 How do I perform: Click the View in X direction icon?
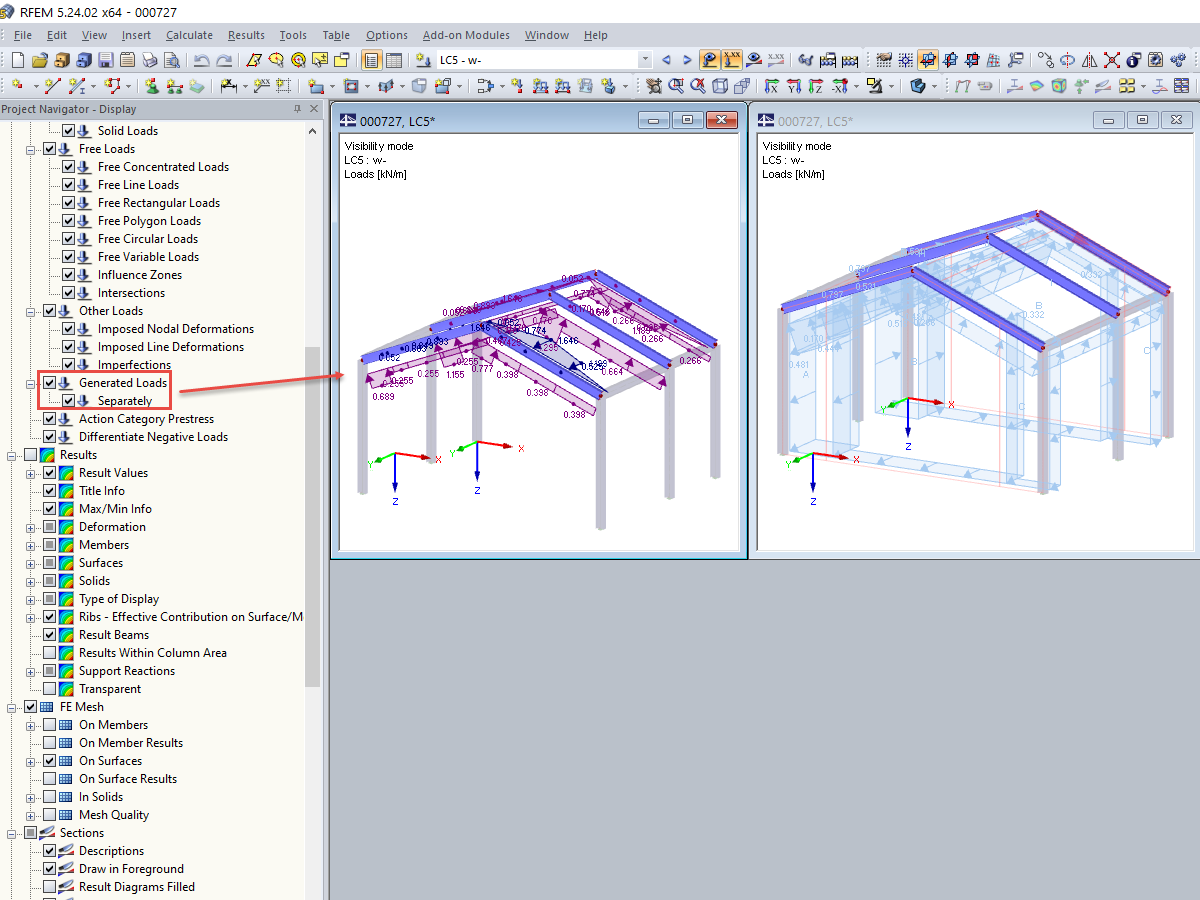coord(771,86)
